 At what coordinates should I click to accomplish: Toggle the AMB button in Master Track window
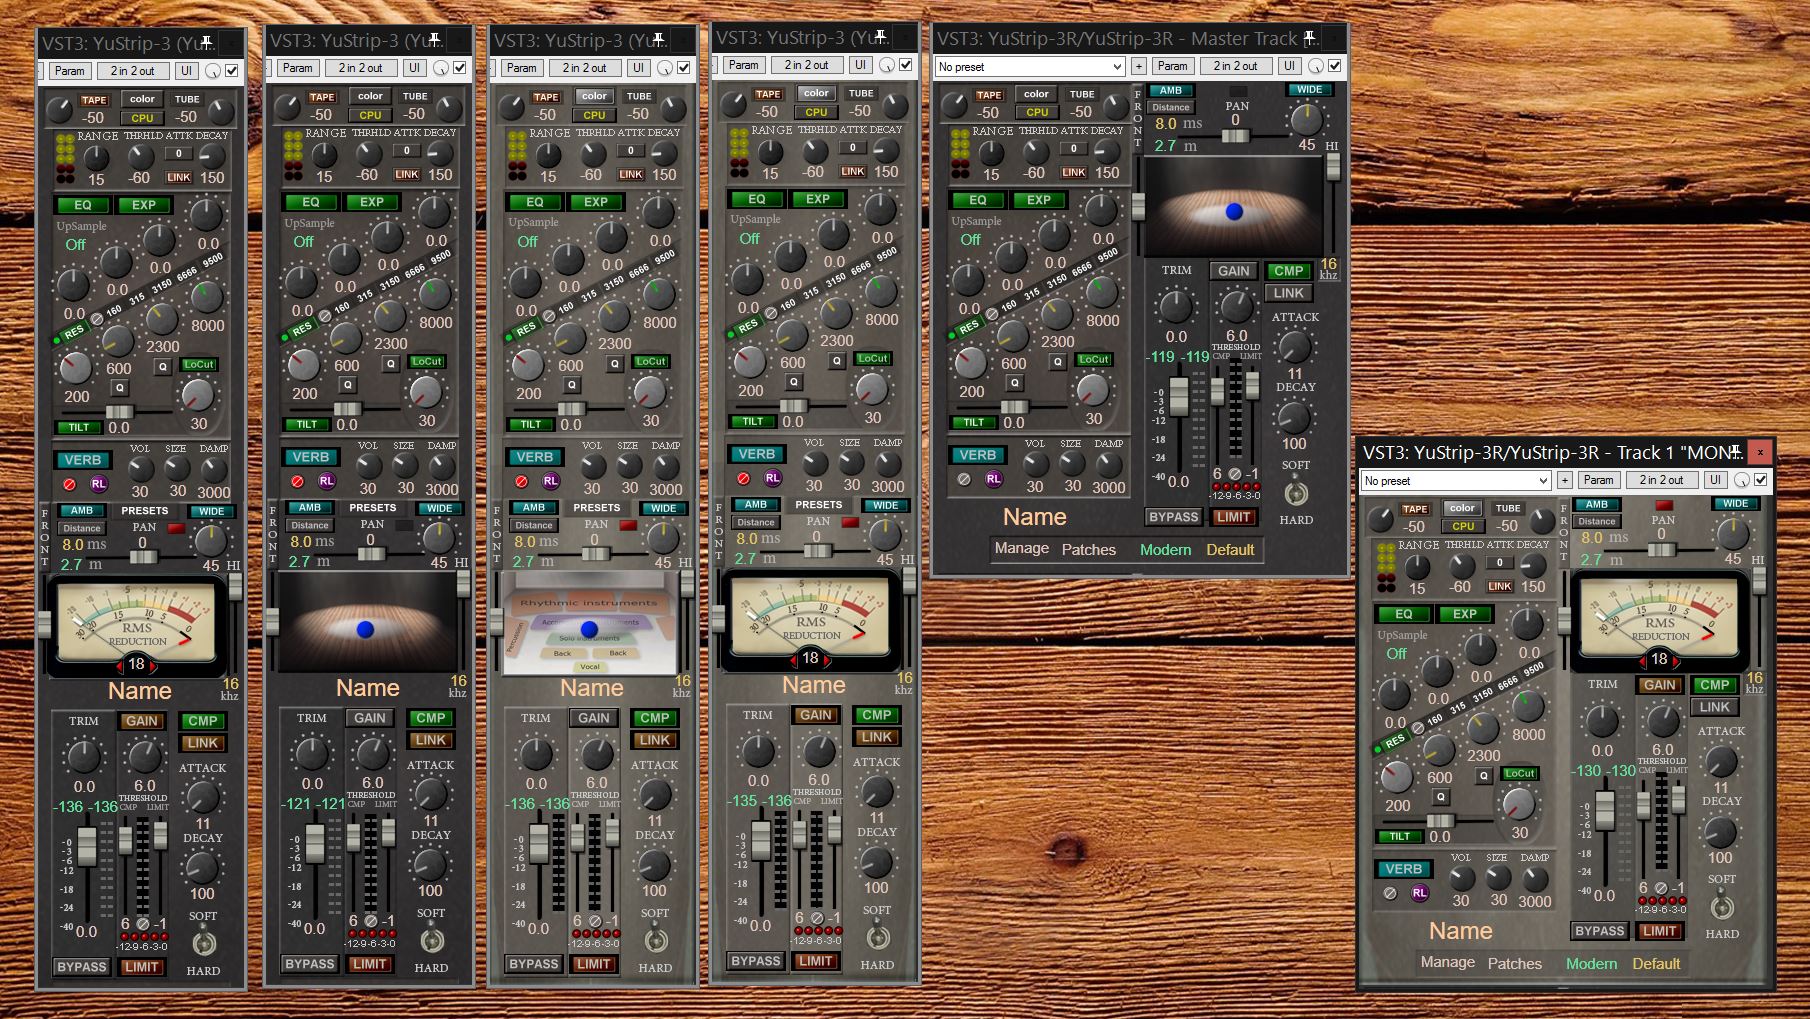pyautogui.click(x=1171, y=91)
